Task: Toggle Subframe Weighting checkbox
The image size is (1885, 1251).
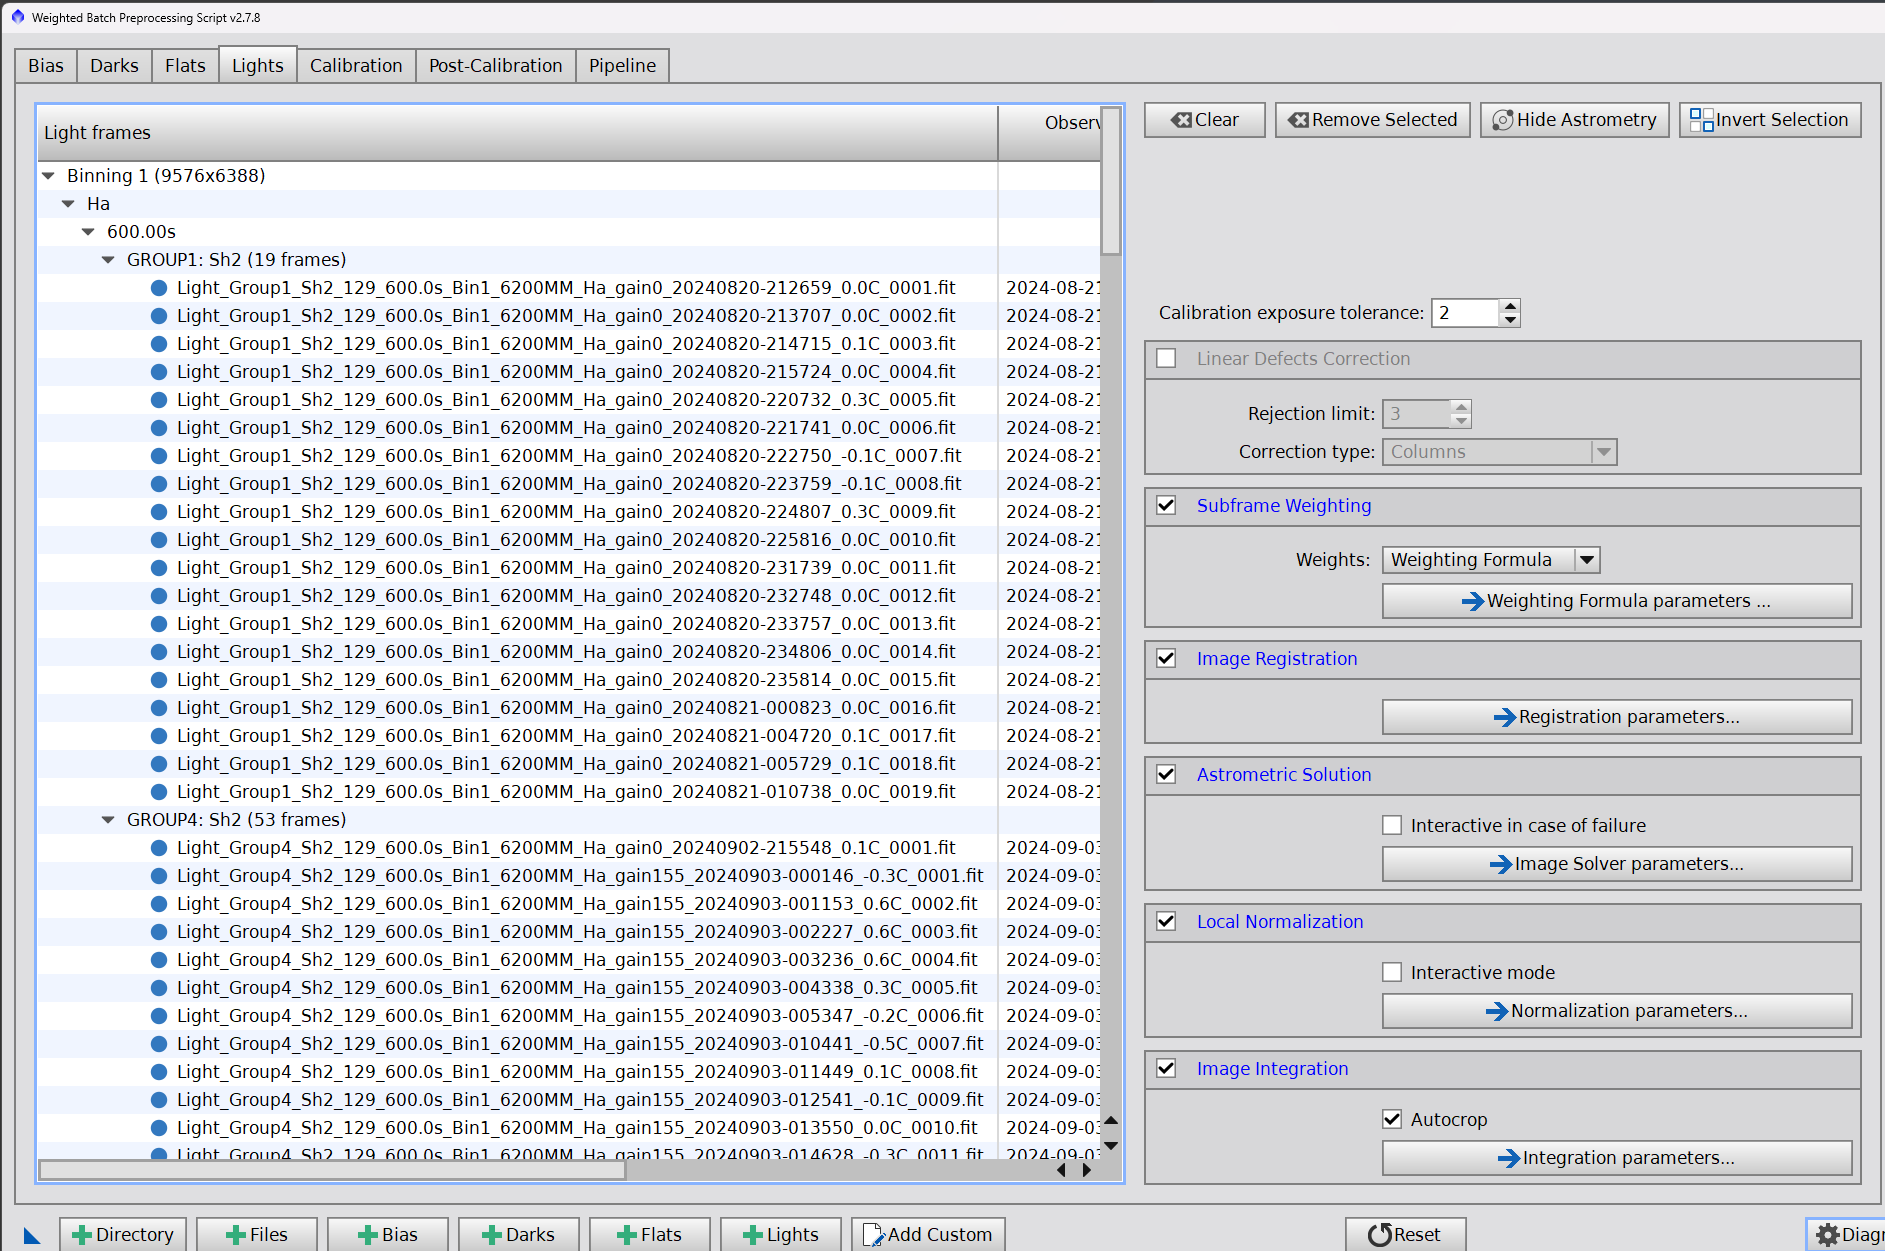Action: click(1166, 505)
